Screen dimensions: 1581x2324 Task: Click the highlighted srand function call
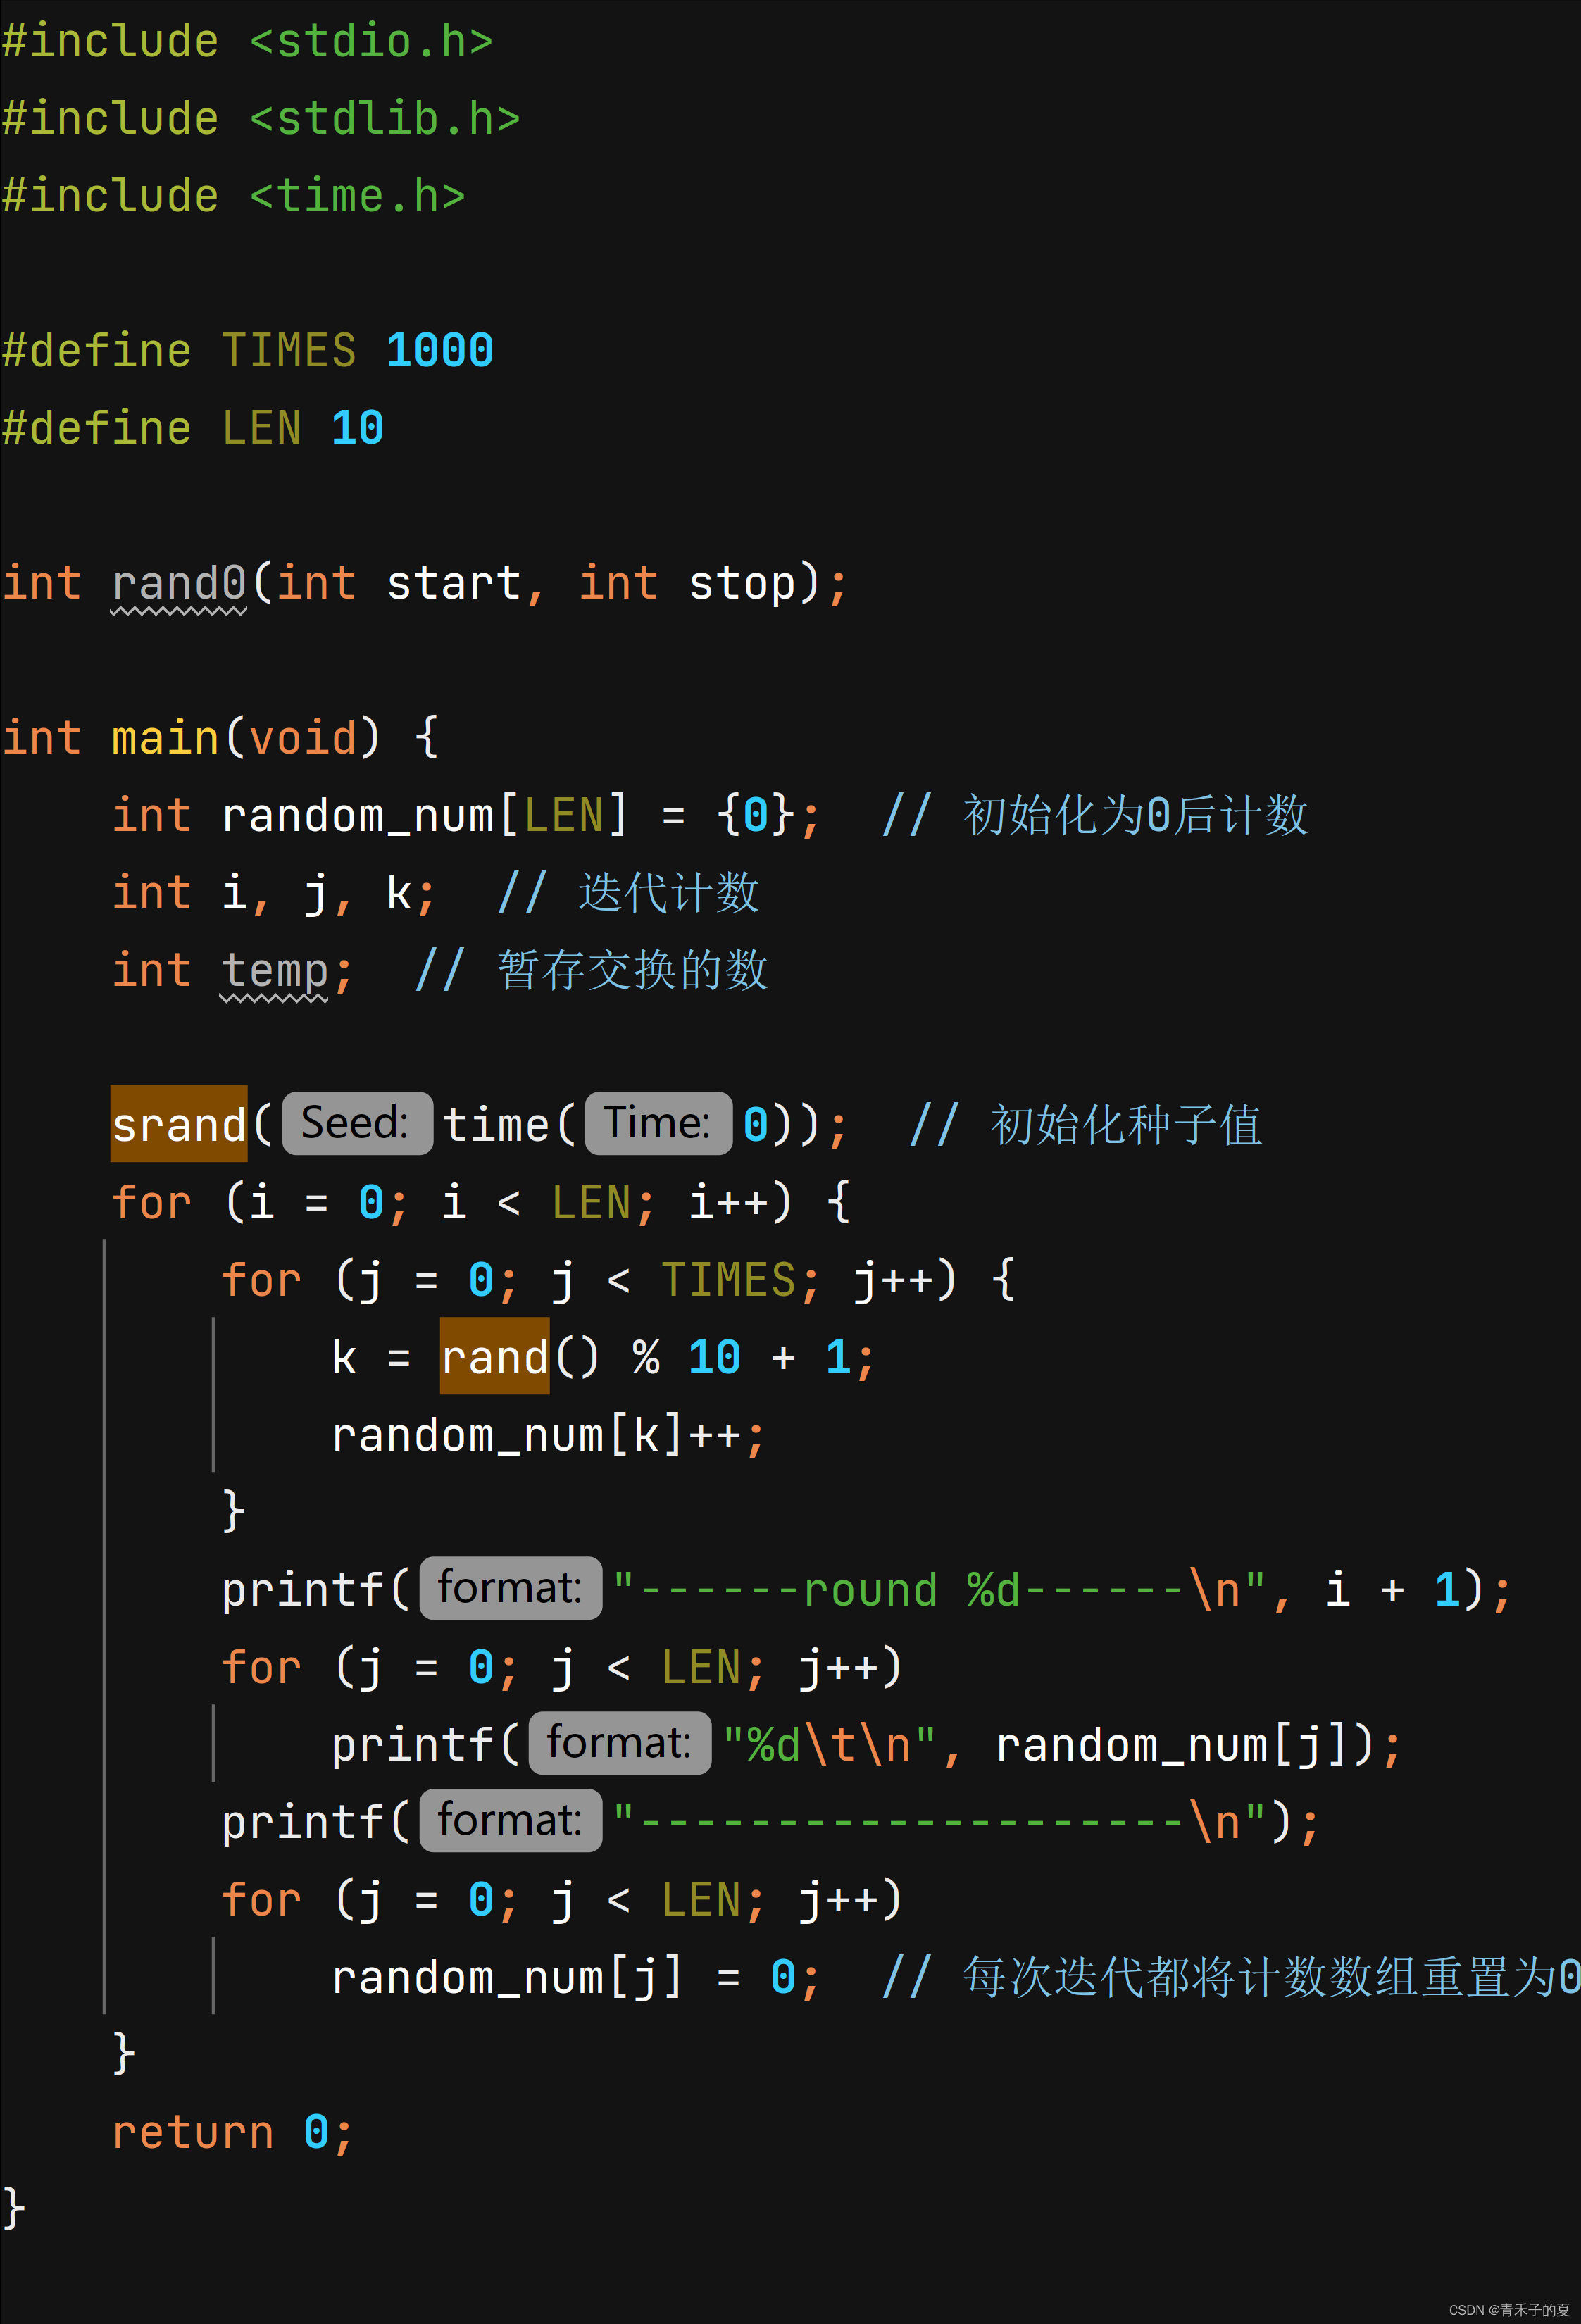click(x=178, y=1124)
